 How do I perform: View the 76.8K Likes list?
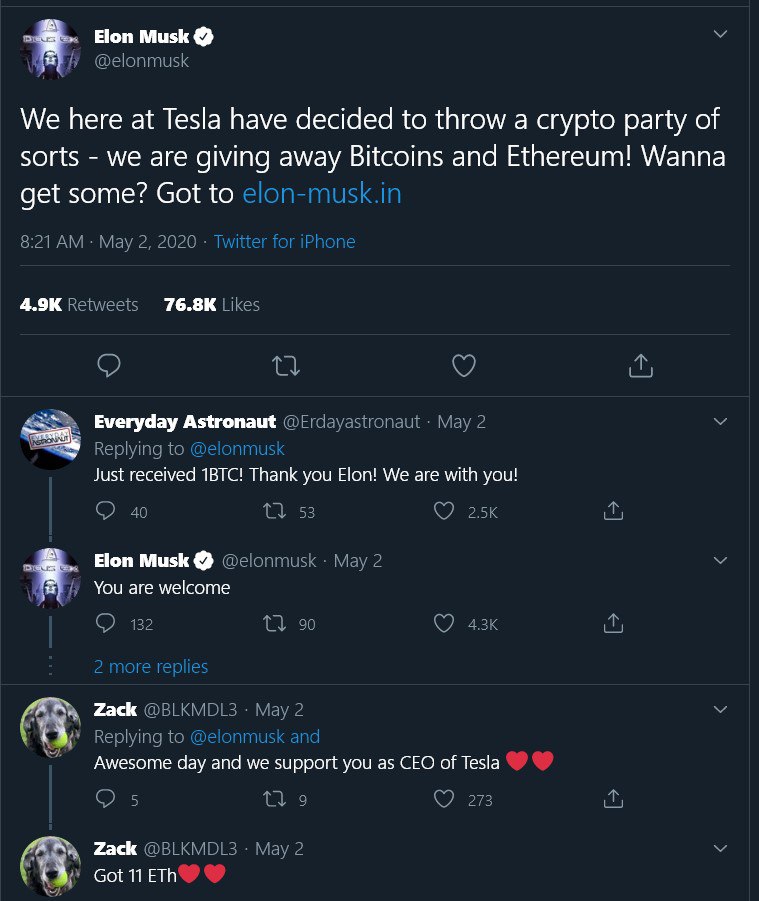(x=211, y=305)
